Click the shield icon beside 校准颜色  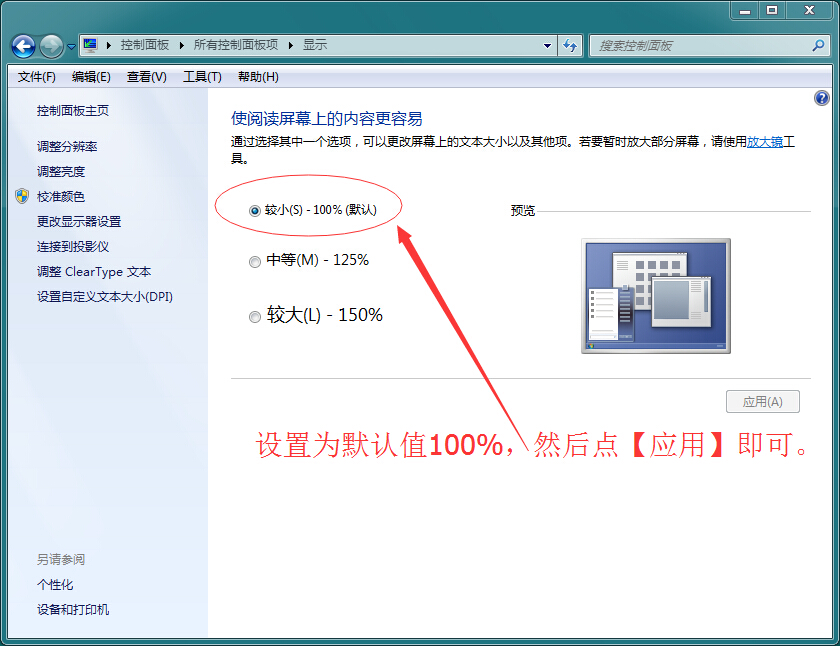pyautogui.click(x=23, y=197)
